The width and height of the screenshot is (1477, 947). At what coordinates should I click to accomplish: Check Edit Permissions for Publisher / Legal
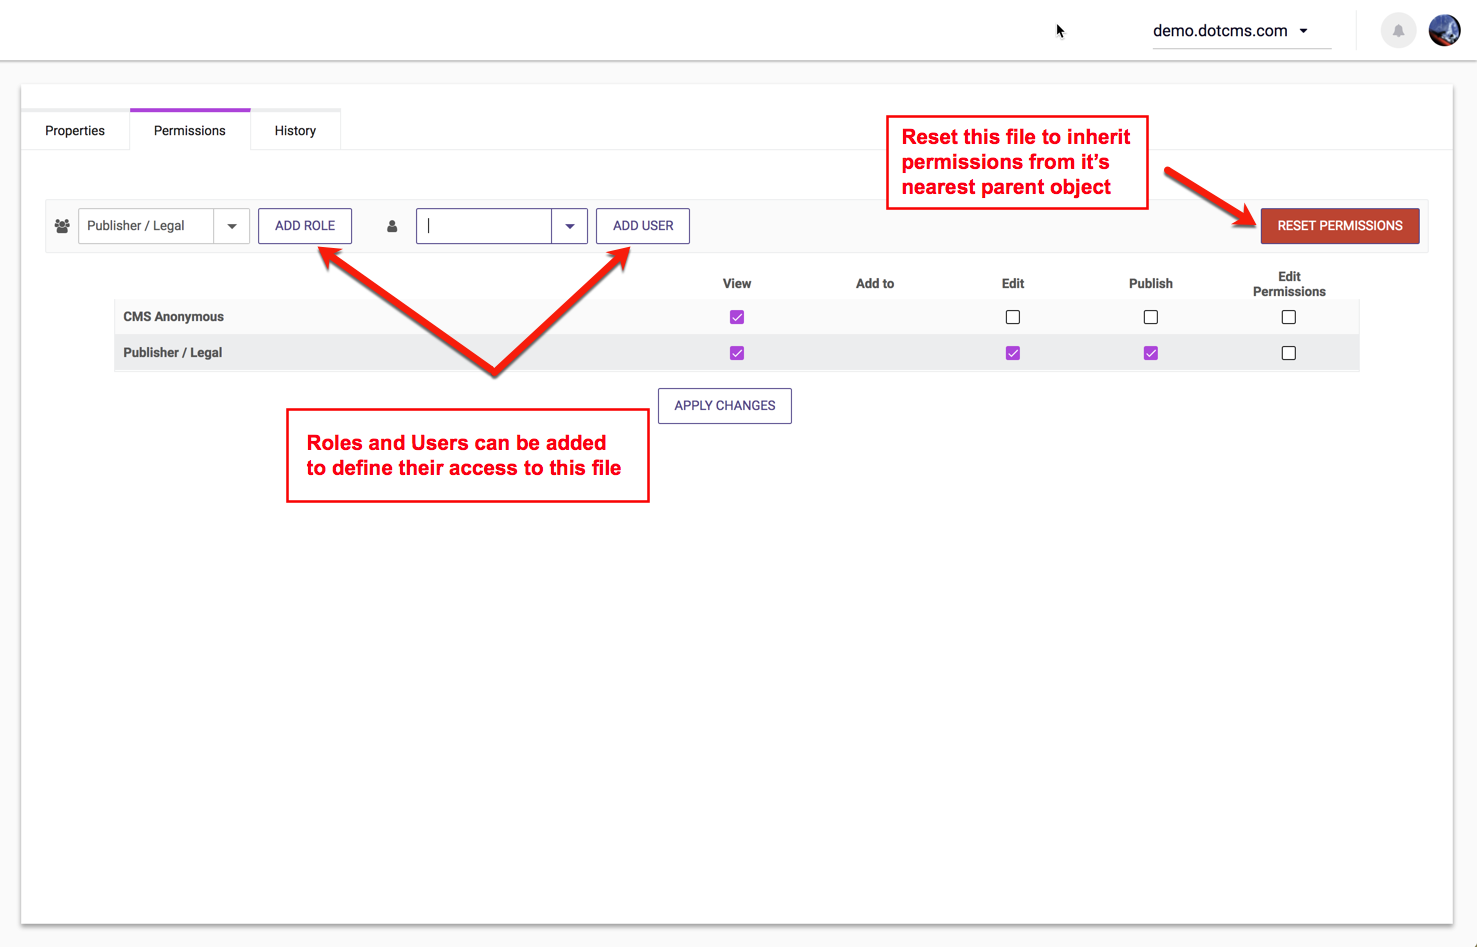tap(1289, 353)
